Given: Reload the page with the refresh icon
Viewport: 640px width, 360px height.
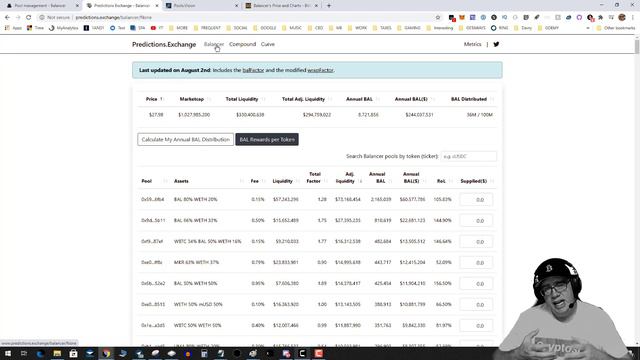Looking at the screenshot, I should tap(29, 18).
